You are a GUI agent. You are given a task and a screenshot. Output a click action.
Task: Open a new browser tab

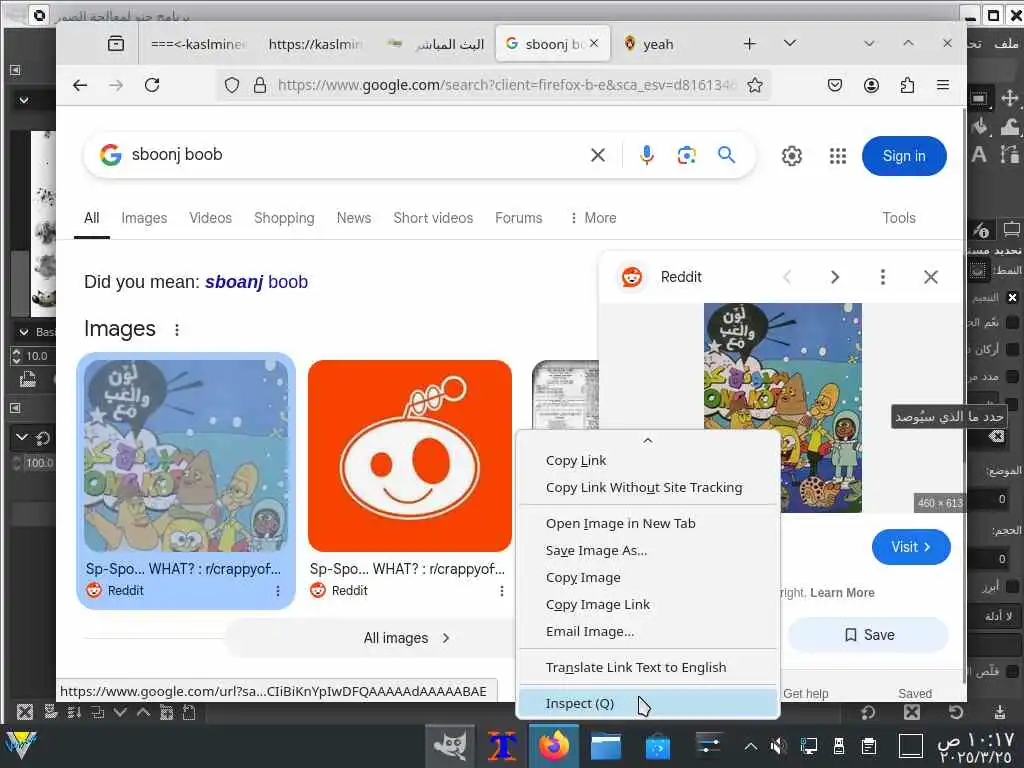point(750,44)
